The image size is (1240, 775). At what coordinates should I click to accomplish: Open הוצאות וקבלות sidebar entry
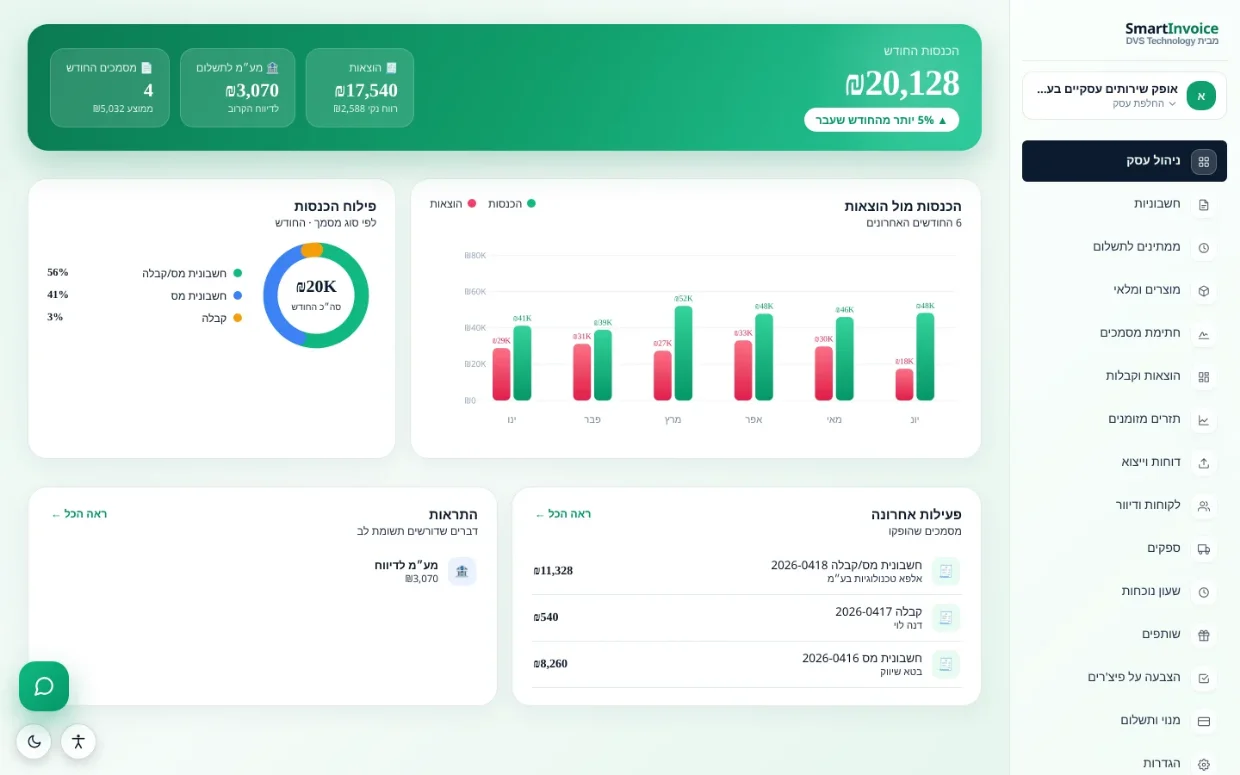click(x=1124, y=376)
